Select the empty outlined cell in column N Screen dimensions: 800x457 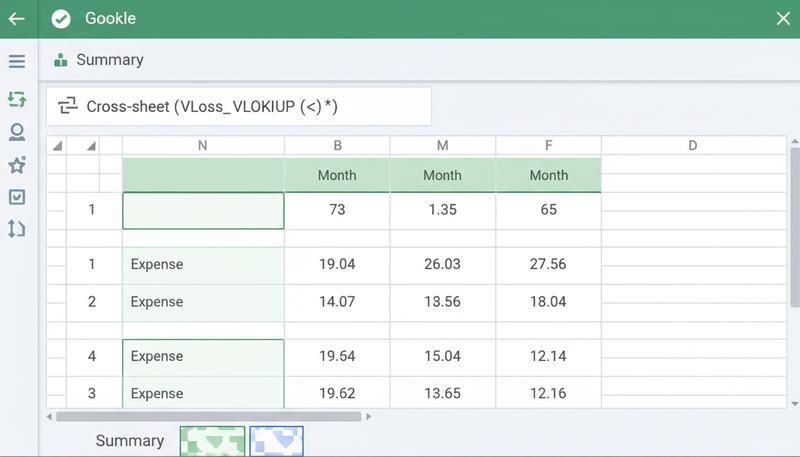point(203,211)
